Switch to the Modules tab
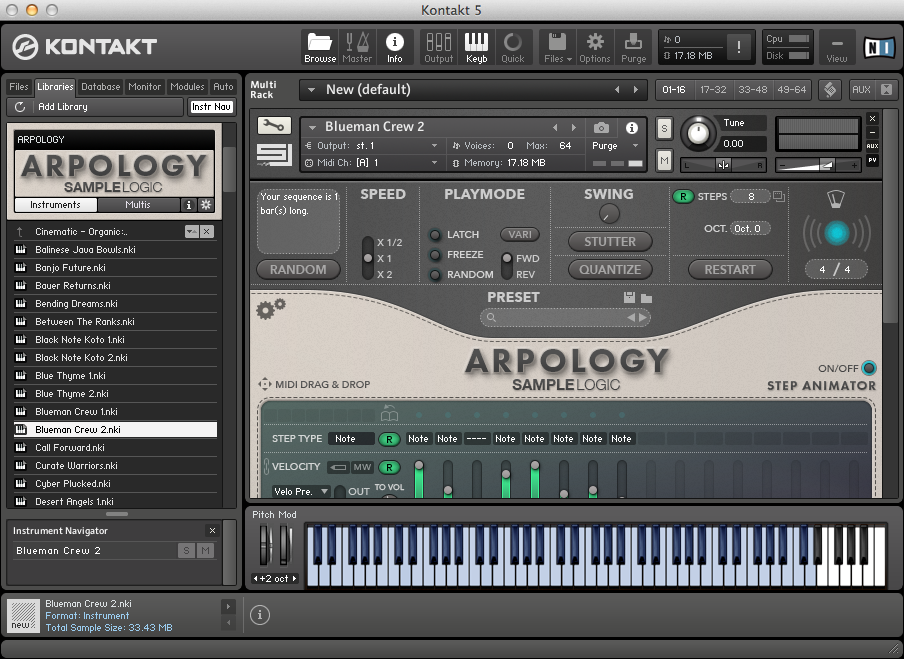Screen dimensions: 904x659 tap(187, 86)
